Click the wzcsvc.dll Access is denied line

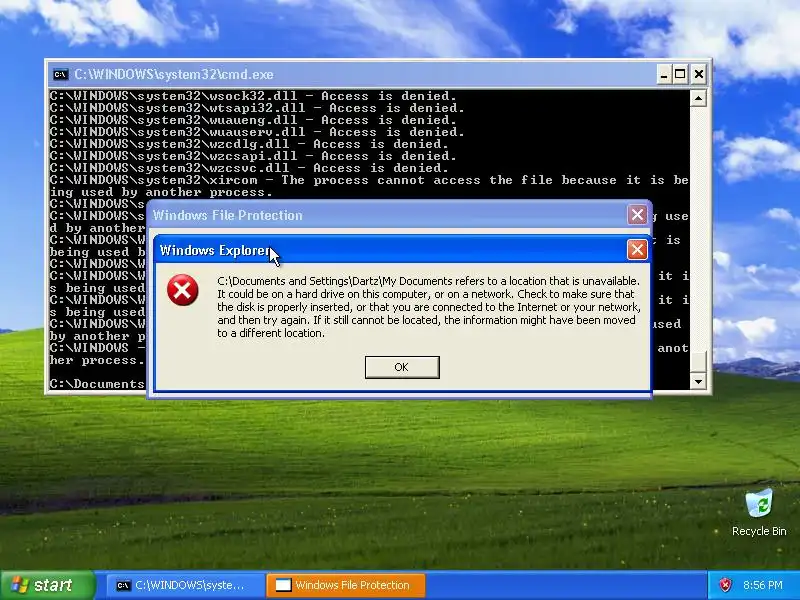[x=248, y=168]
